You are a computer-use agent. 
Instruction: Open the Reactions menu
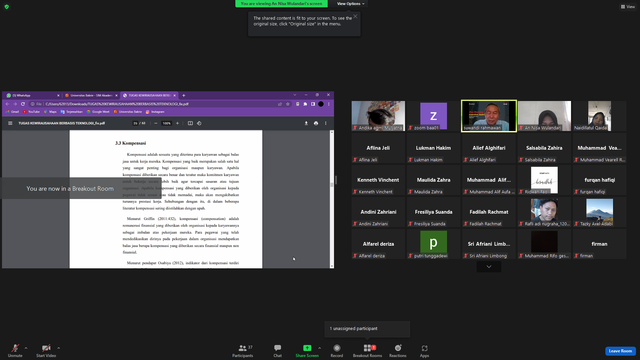398,350
